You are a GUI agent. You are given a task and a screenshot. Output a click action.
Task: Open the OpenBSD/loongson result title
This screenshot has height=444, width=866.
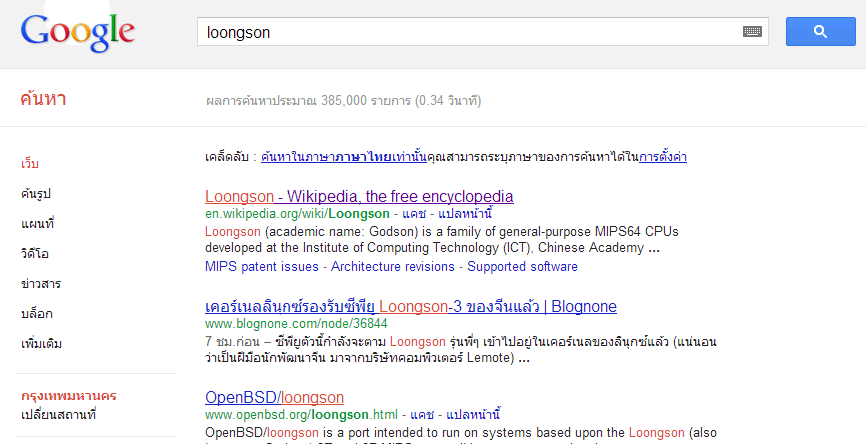point(274,397)
